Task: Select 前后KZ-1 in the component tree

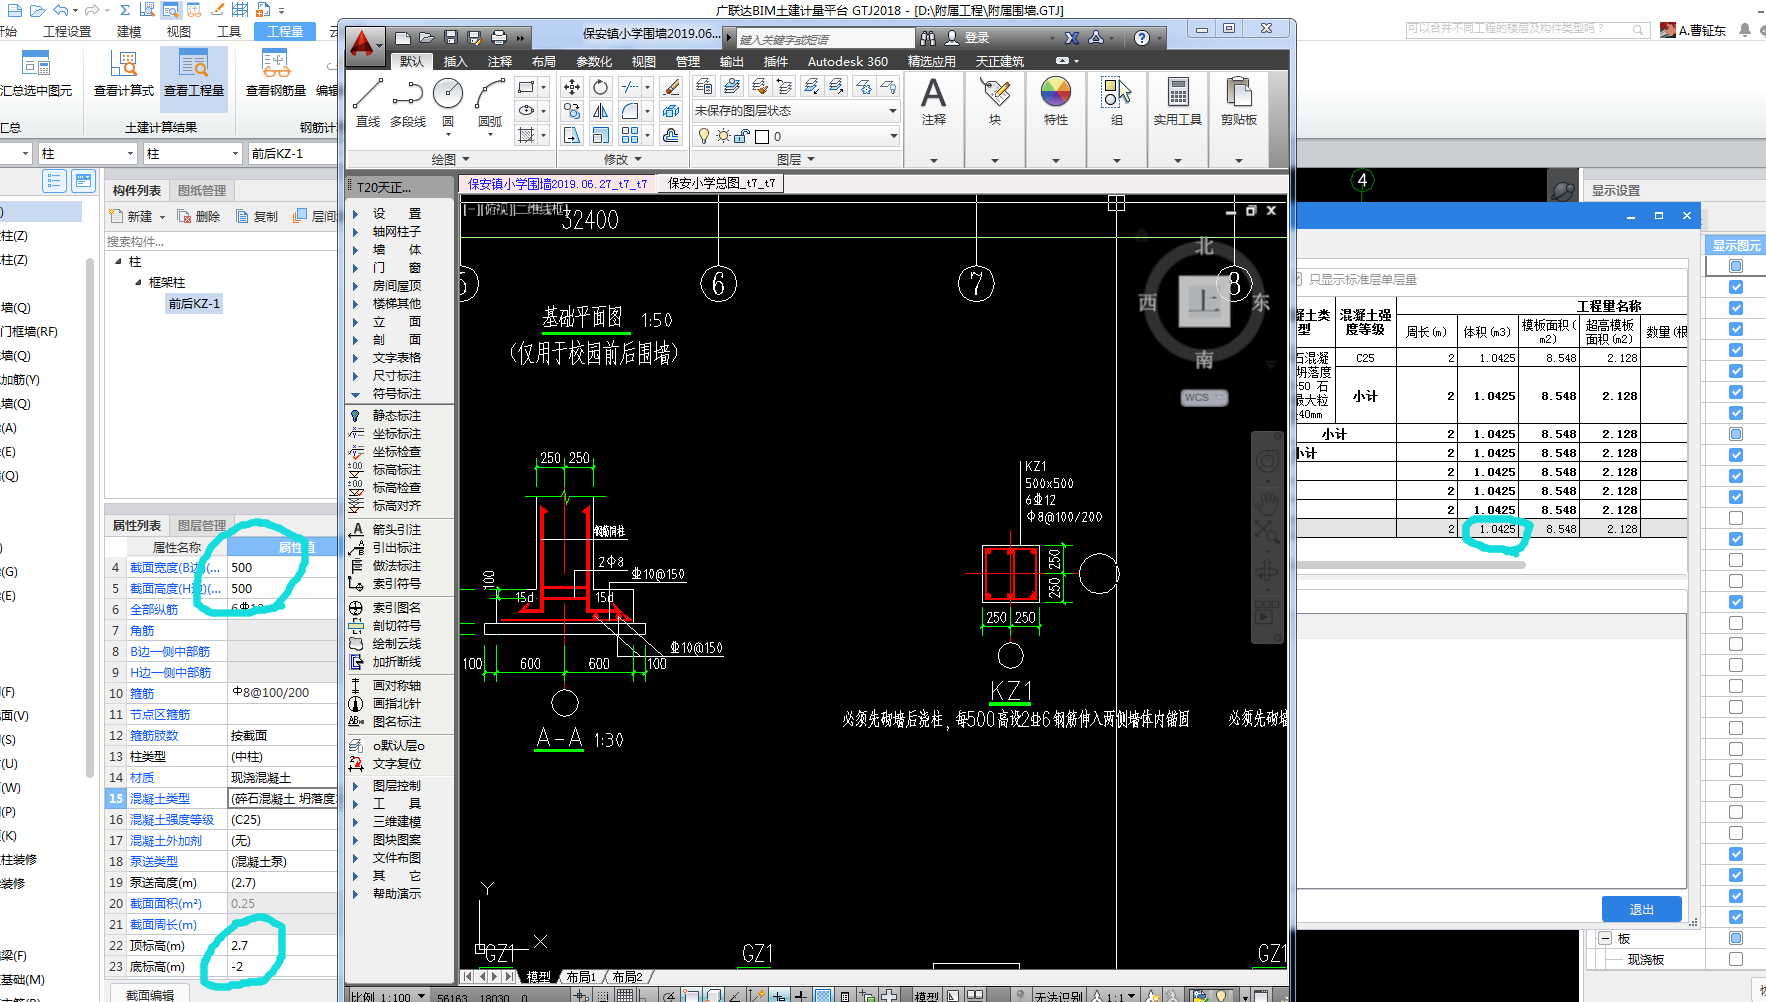Action: (194, 304)
